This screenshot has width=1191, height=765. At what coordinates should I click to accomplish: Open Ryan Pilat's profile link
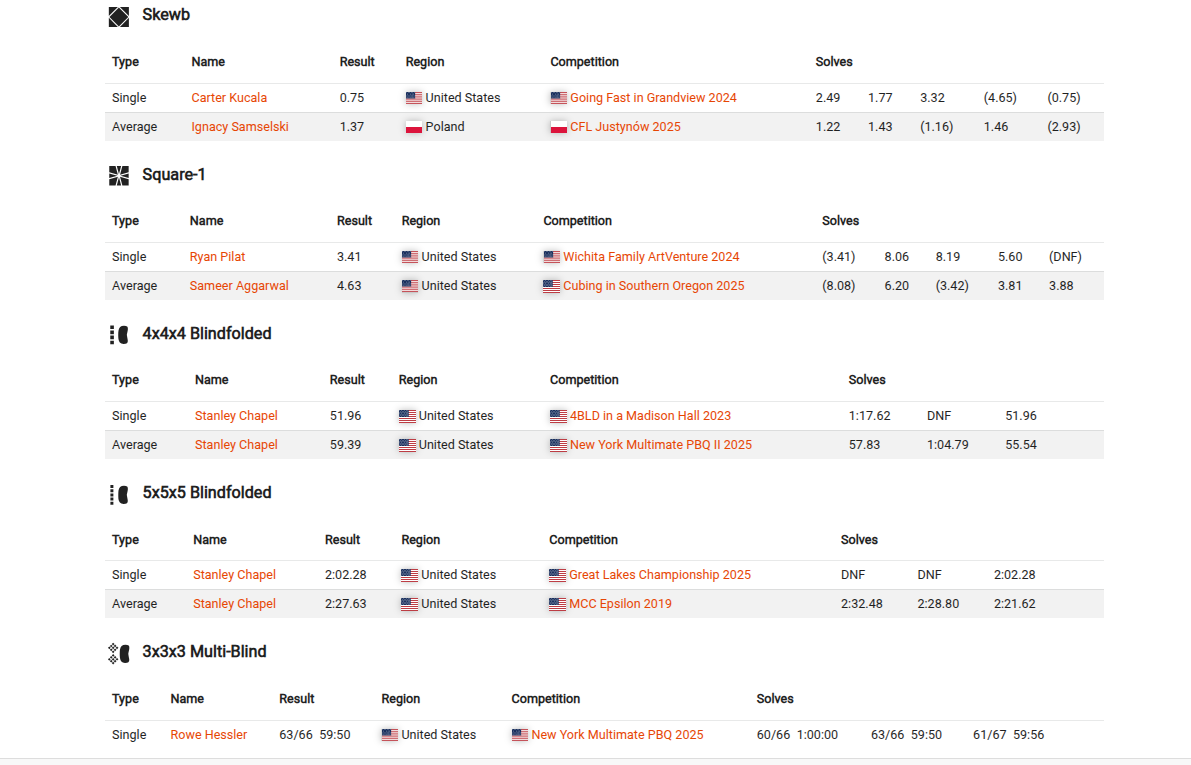click(217, 257)
